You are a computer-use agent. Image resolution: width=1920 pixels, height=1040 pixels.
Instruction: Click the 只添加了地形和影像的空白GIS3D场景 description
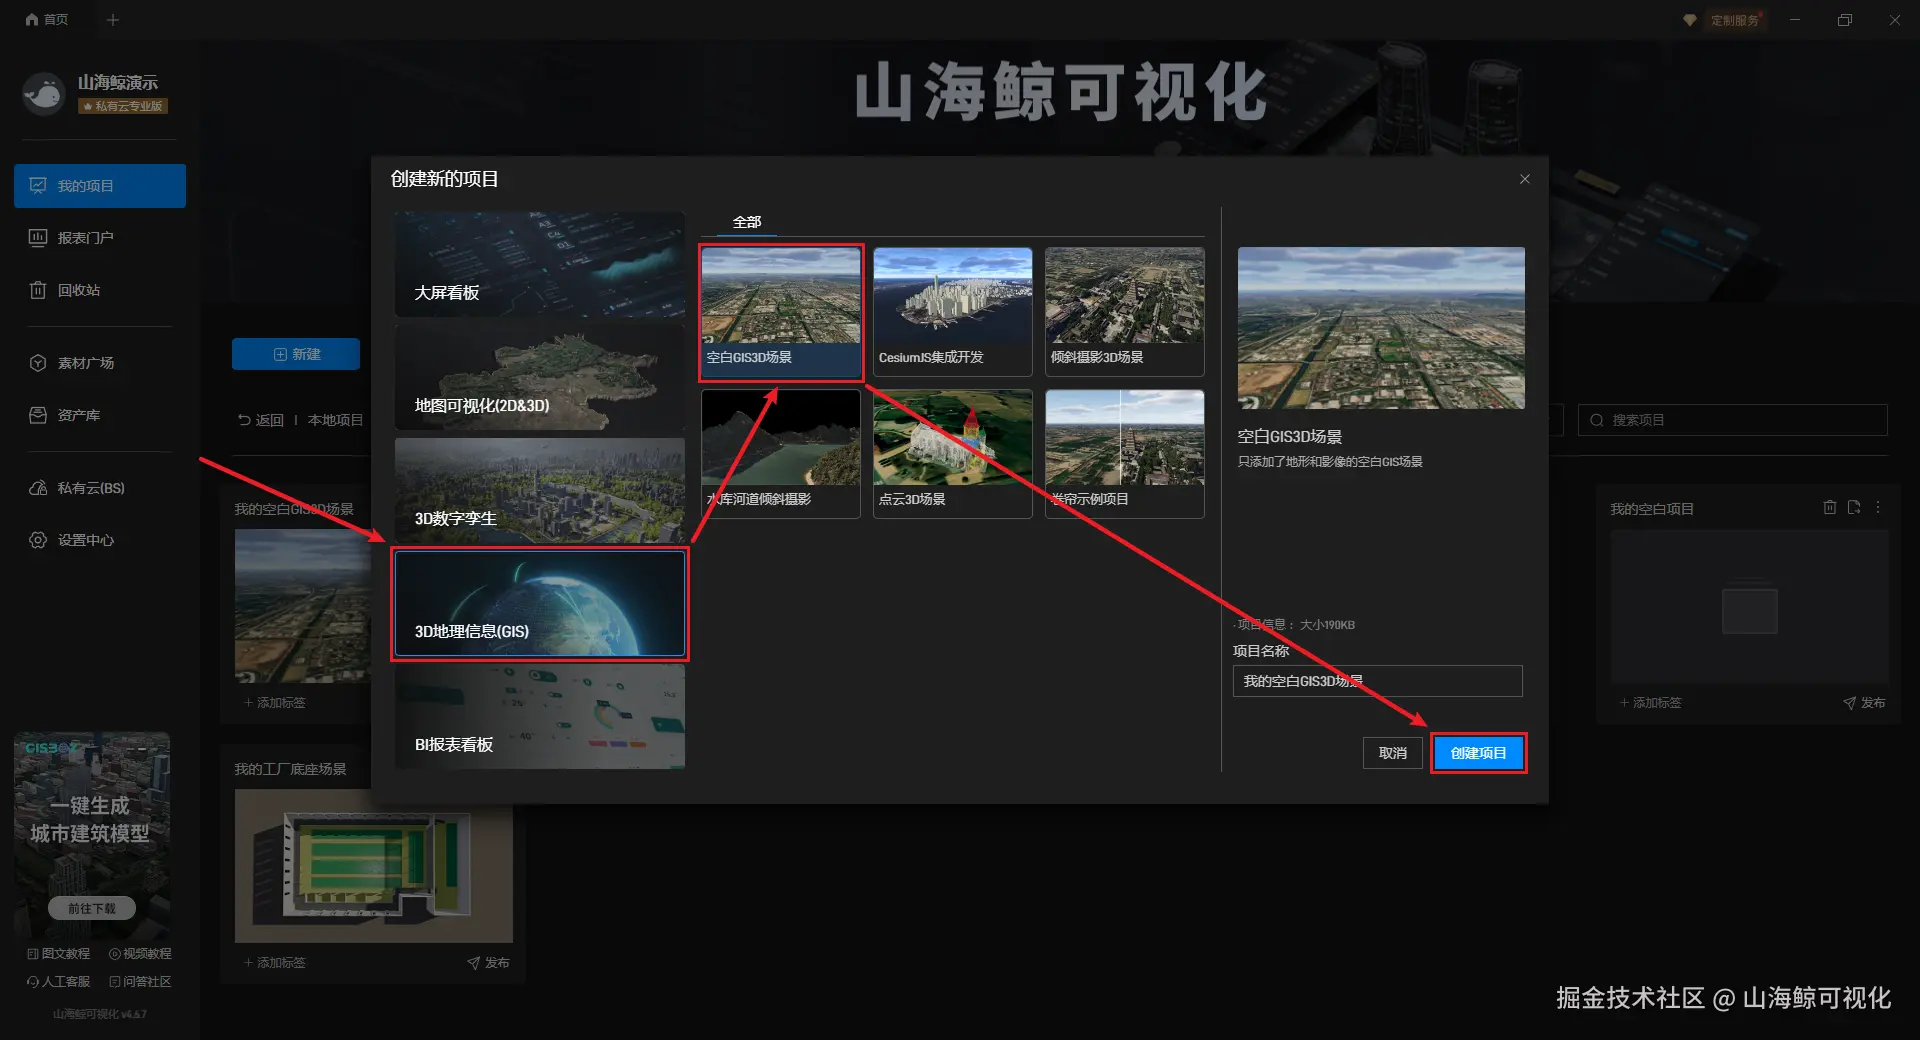click(x=1330, y=462)
